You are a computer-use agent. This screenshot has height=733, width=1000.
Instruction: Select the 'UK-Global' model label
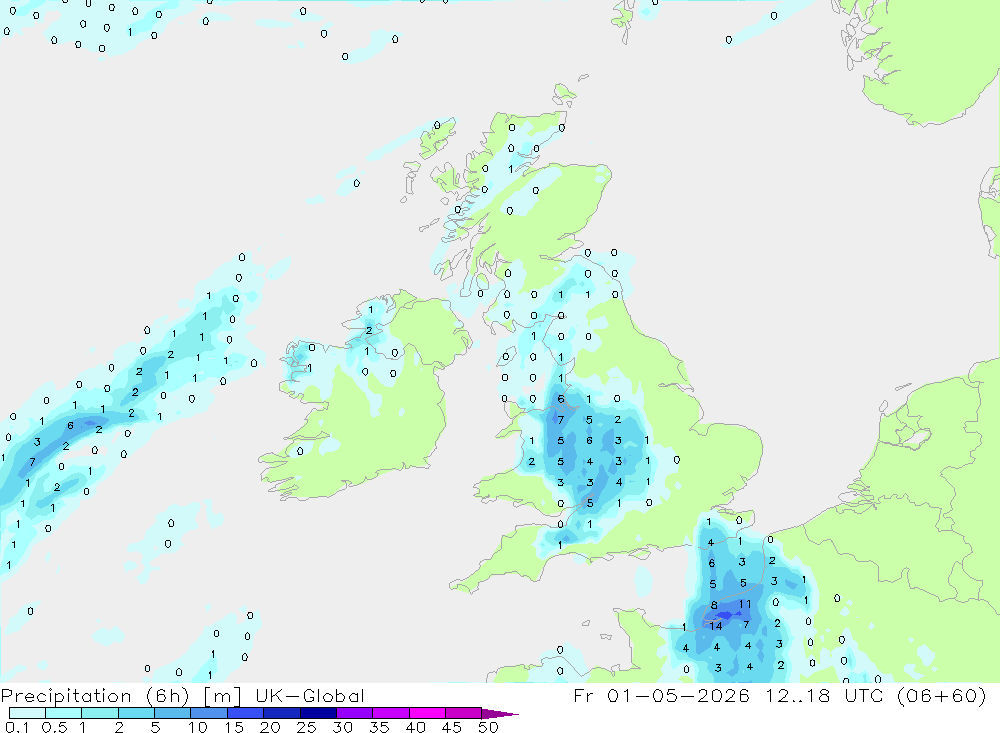(x=310, y=696)
